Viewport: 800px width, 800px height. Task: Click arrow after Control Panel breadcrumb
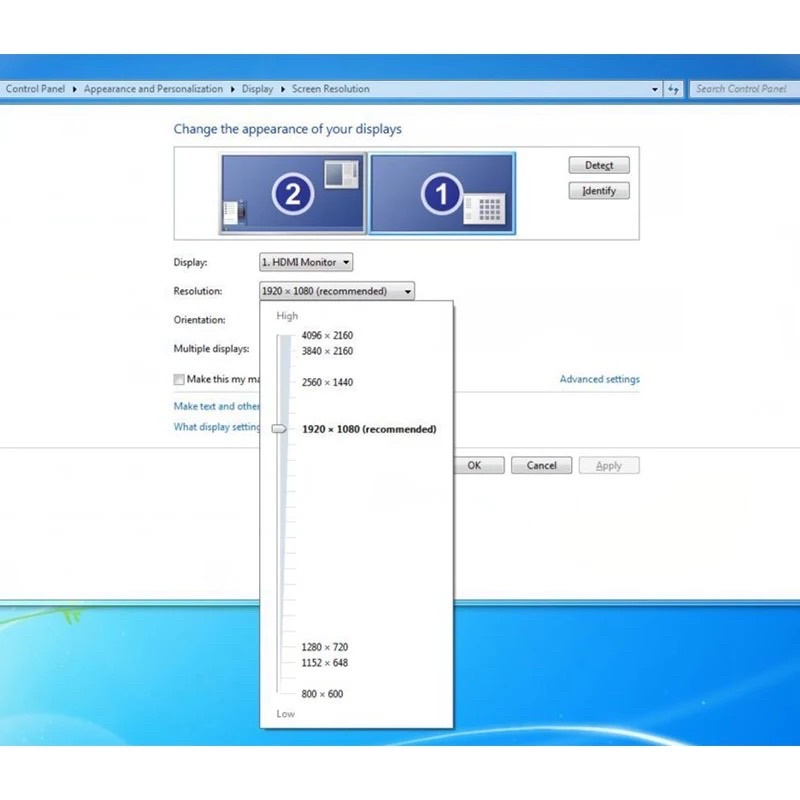(74, 89)
